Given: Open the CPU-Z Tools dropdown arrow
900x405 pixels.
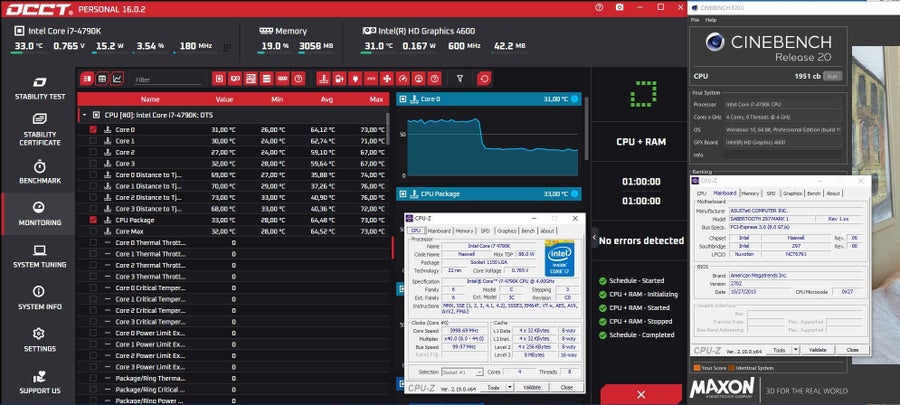Looking at the screenshot, I should [x=510, y=387].
